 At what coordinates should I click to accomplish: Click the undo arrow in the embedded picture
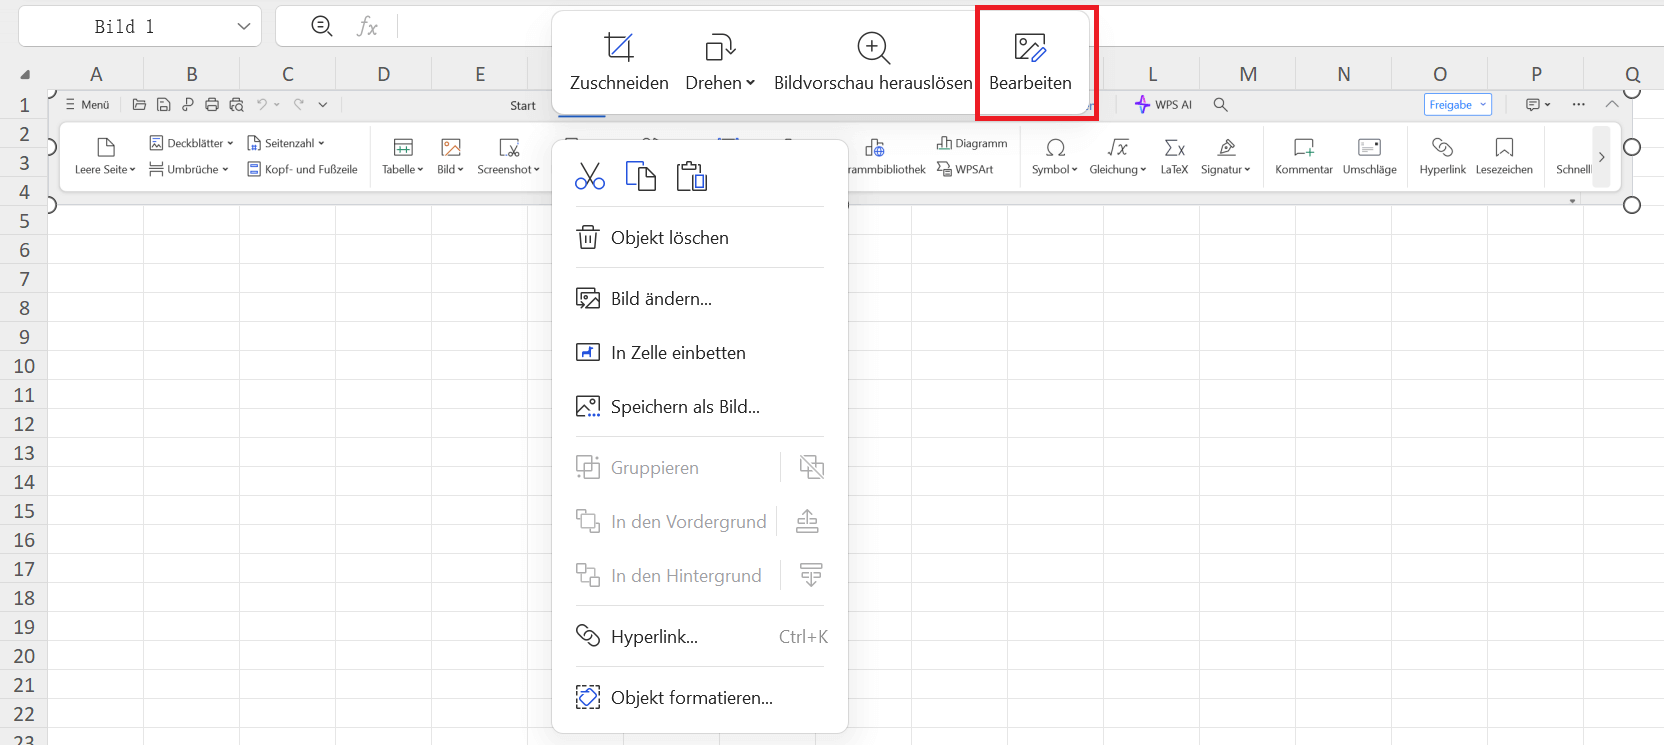tap(262, 104)
